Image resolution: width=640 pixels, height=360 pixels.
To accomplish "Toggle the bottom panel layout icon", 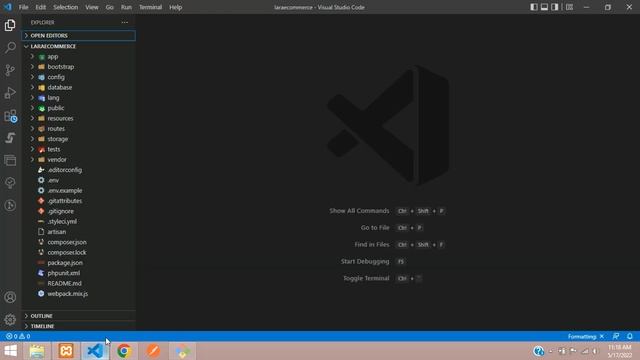I will [x=544, y=7].
